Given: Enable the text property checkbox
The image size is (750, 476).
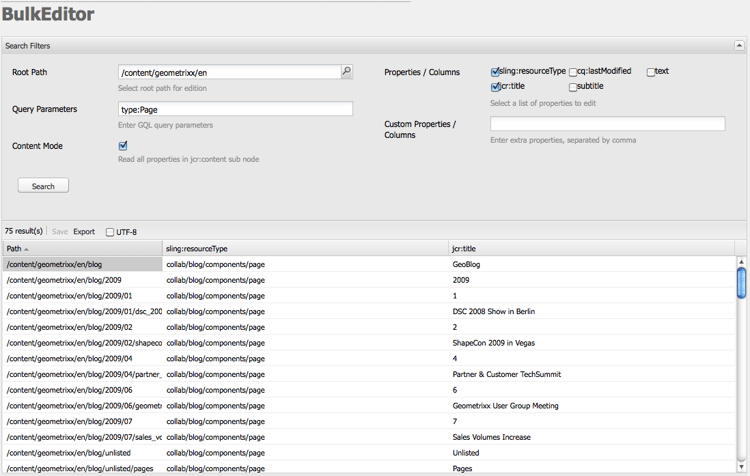Looking at the screenshot, I should (x=651, y=72).
